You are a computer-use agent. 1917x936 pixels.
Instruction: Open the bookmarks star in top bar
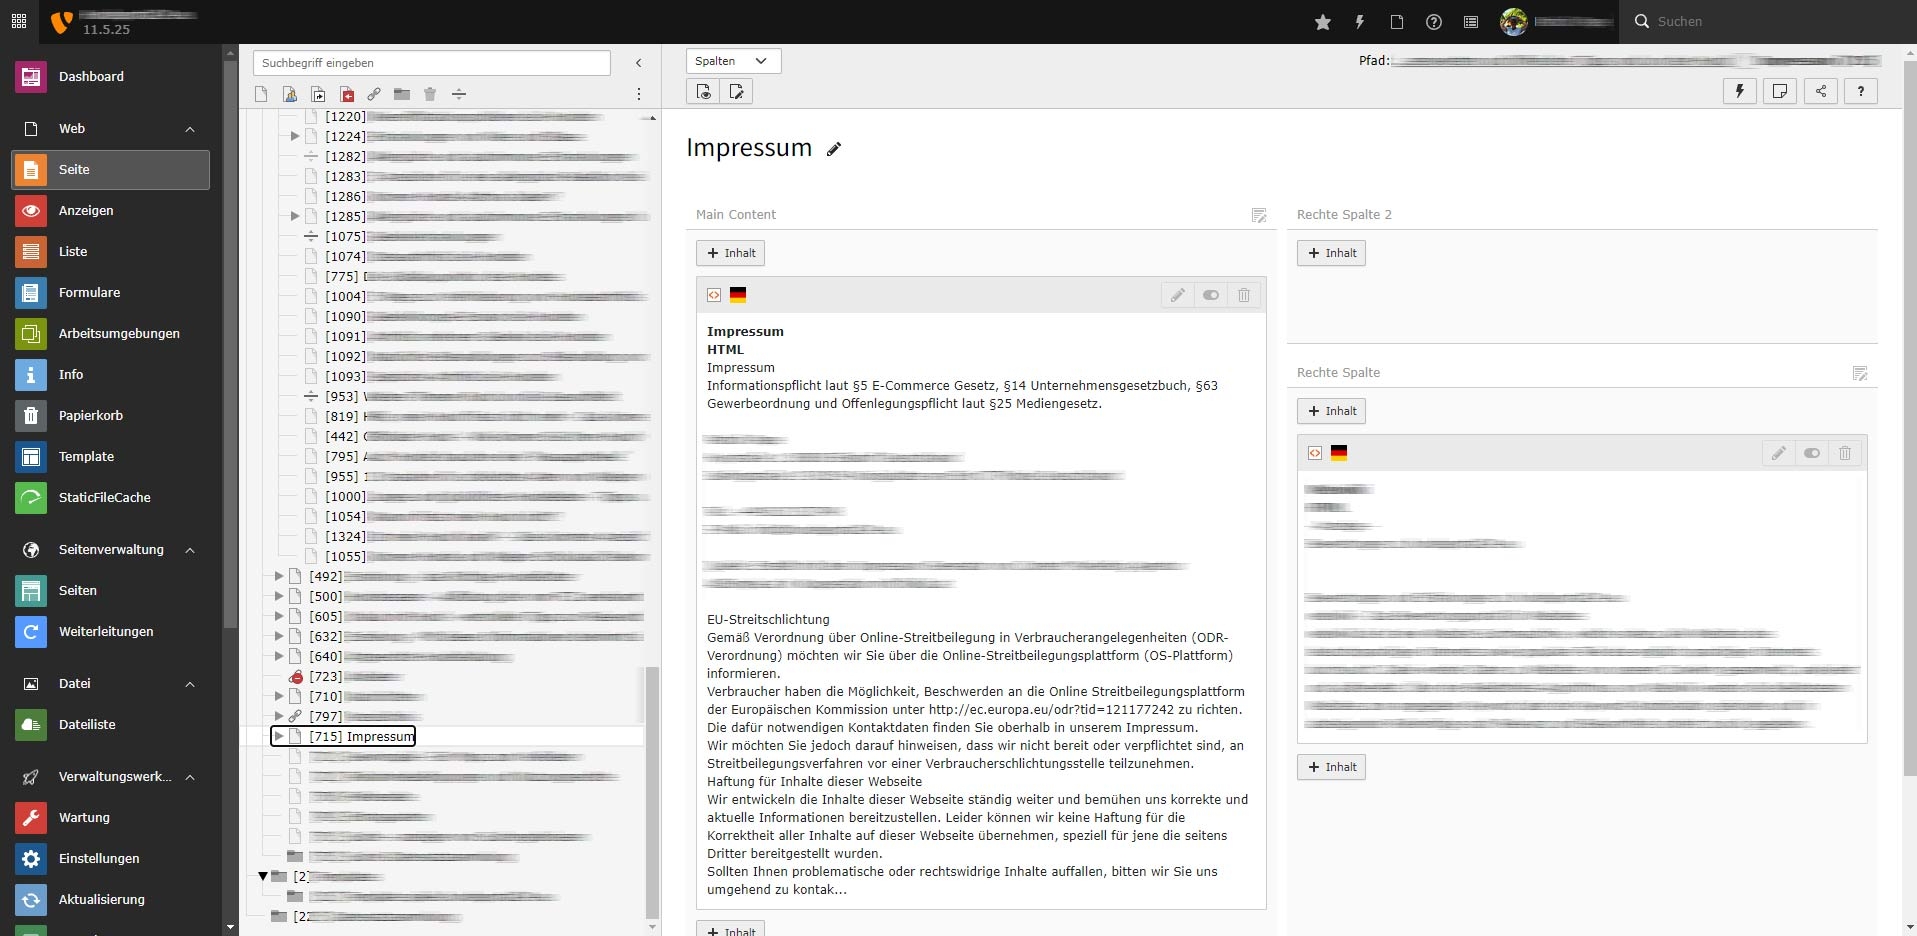click(1323, 22)
